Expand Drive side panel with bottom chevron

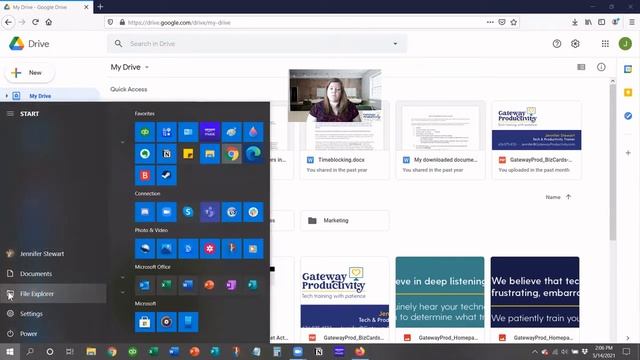(x=628, y=338)
